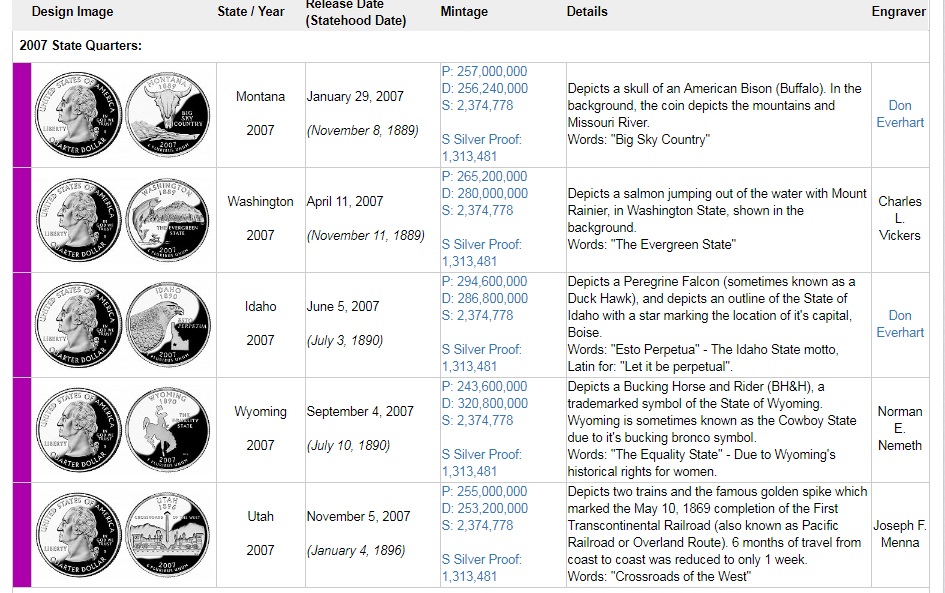Click Washington mintage D: 280,000,000
The height and width of the screenshot is (593, 945).
click(x=485, y=193)
